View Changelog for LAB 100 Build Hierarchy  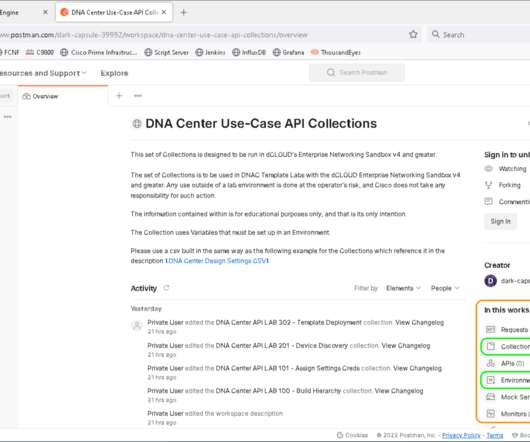pos(399,391)
